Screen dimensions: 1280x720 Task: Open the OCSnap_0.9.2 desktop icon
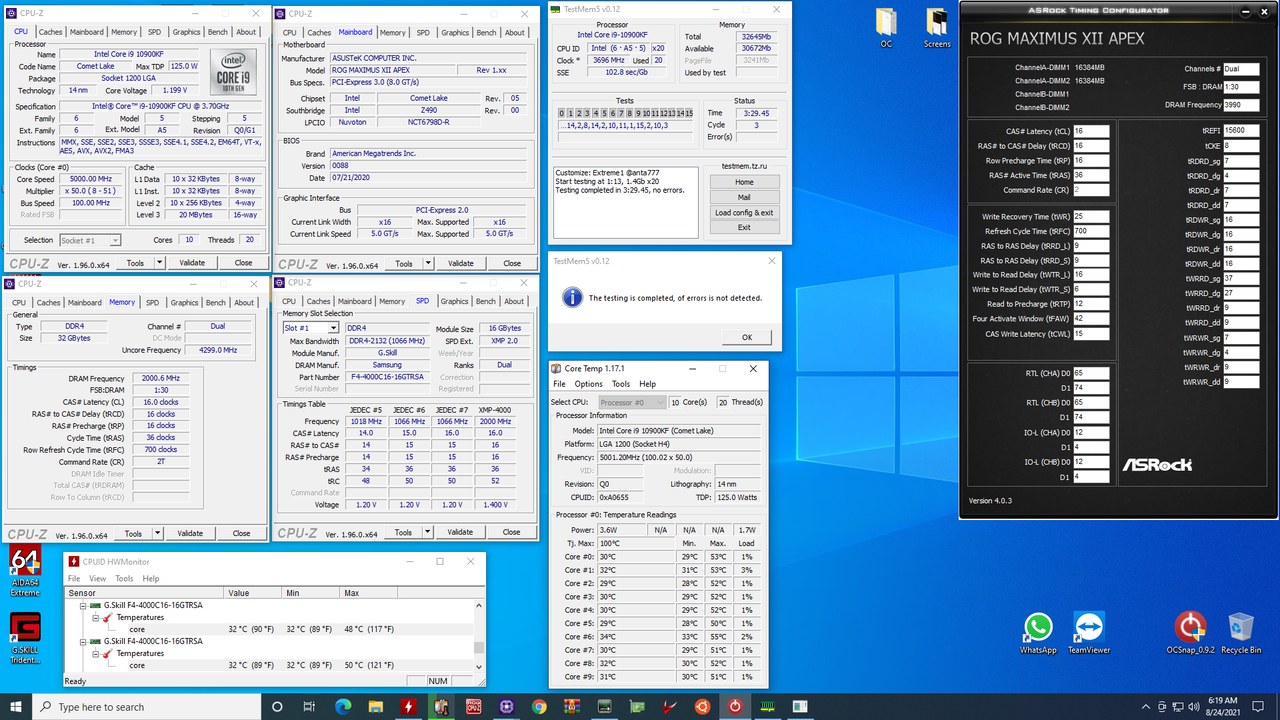coord(1190,628)
